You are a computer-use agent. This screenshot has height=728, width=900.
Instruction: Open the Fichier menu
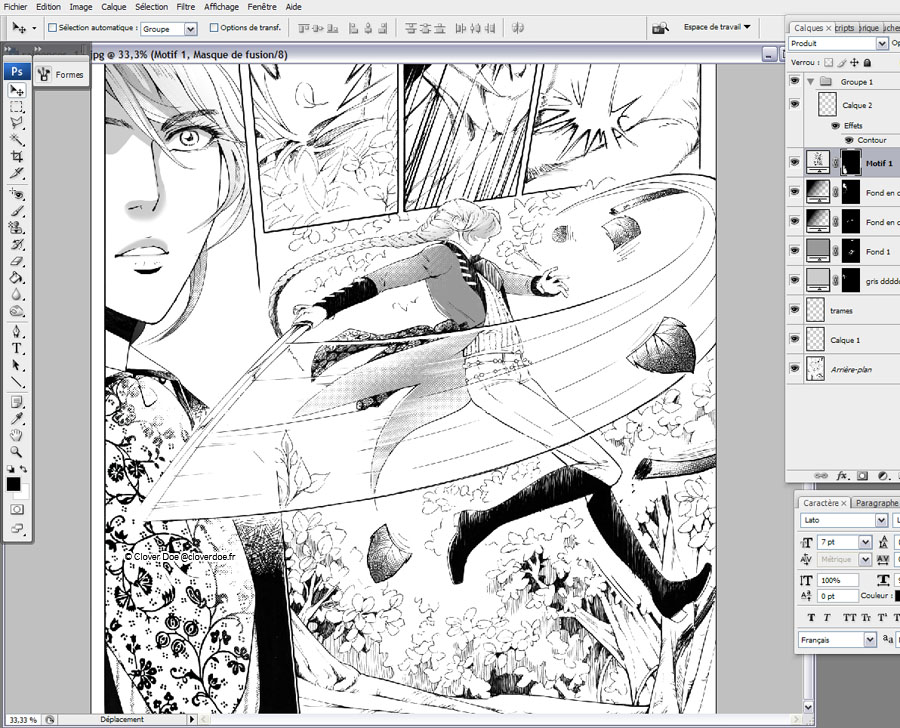[15, 7]
